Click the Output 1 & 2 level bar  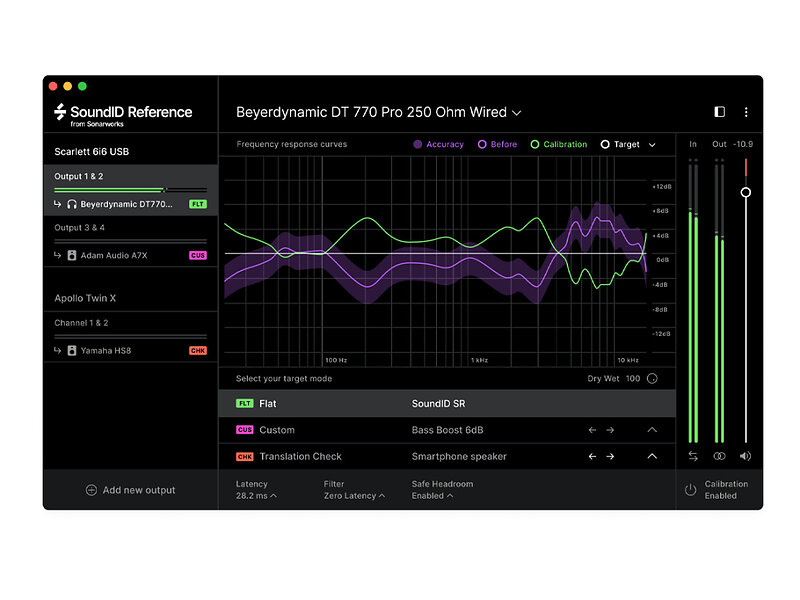131,190
